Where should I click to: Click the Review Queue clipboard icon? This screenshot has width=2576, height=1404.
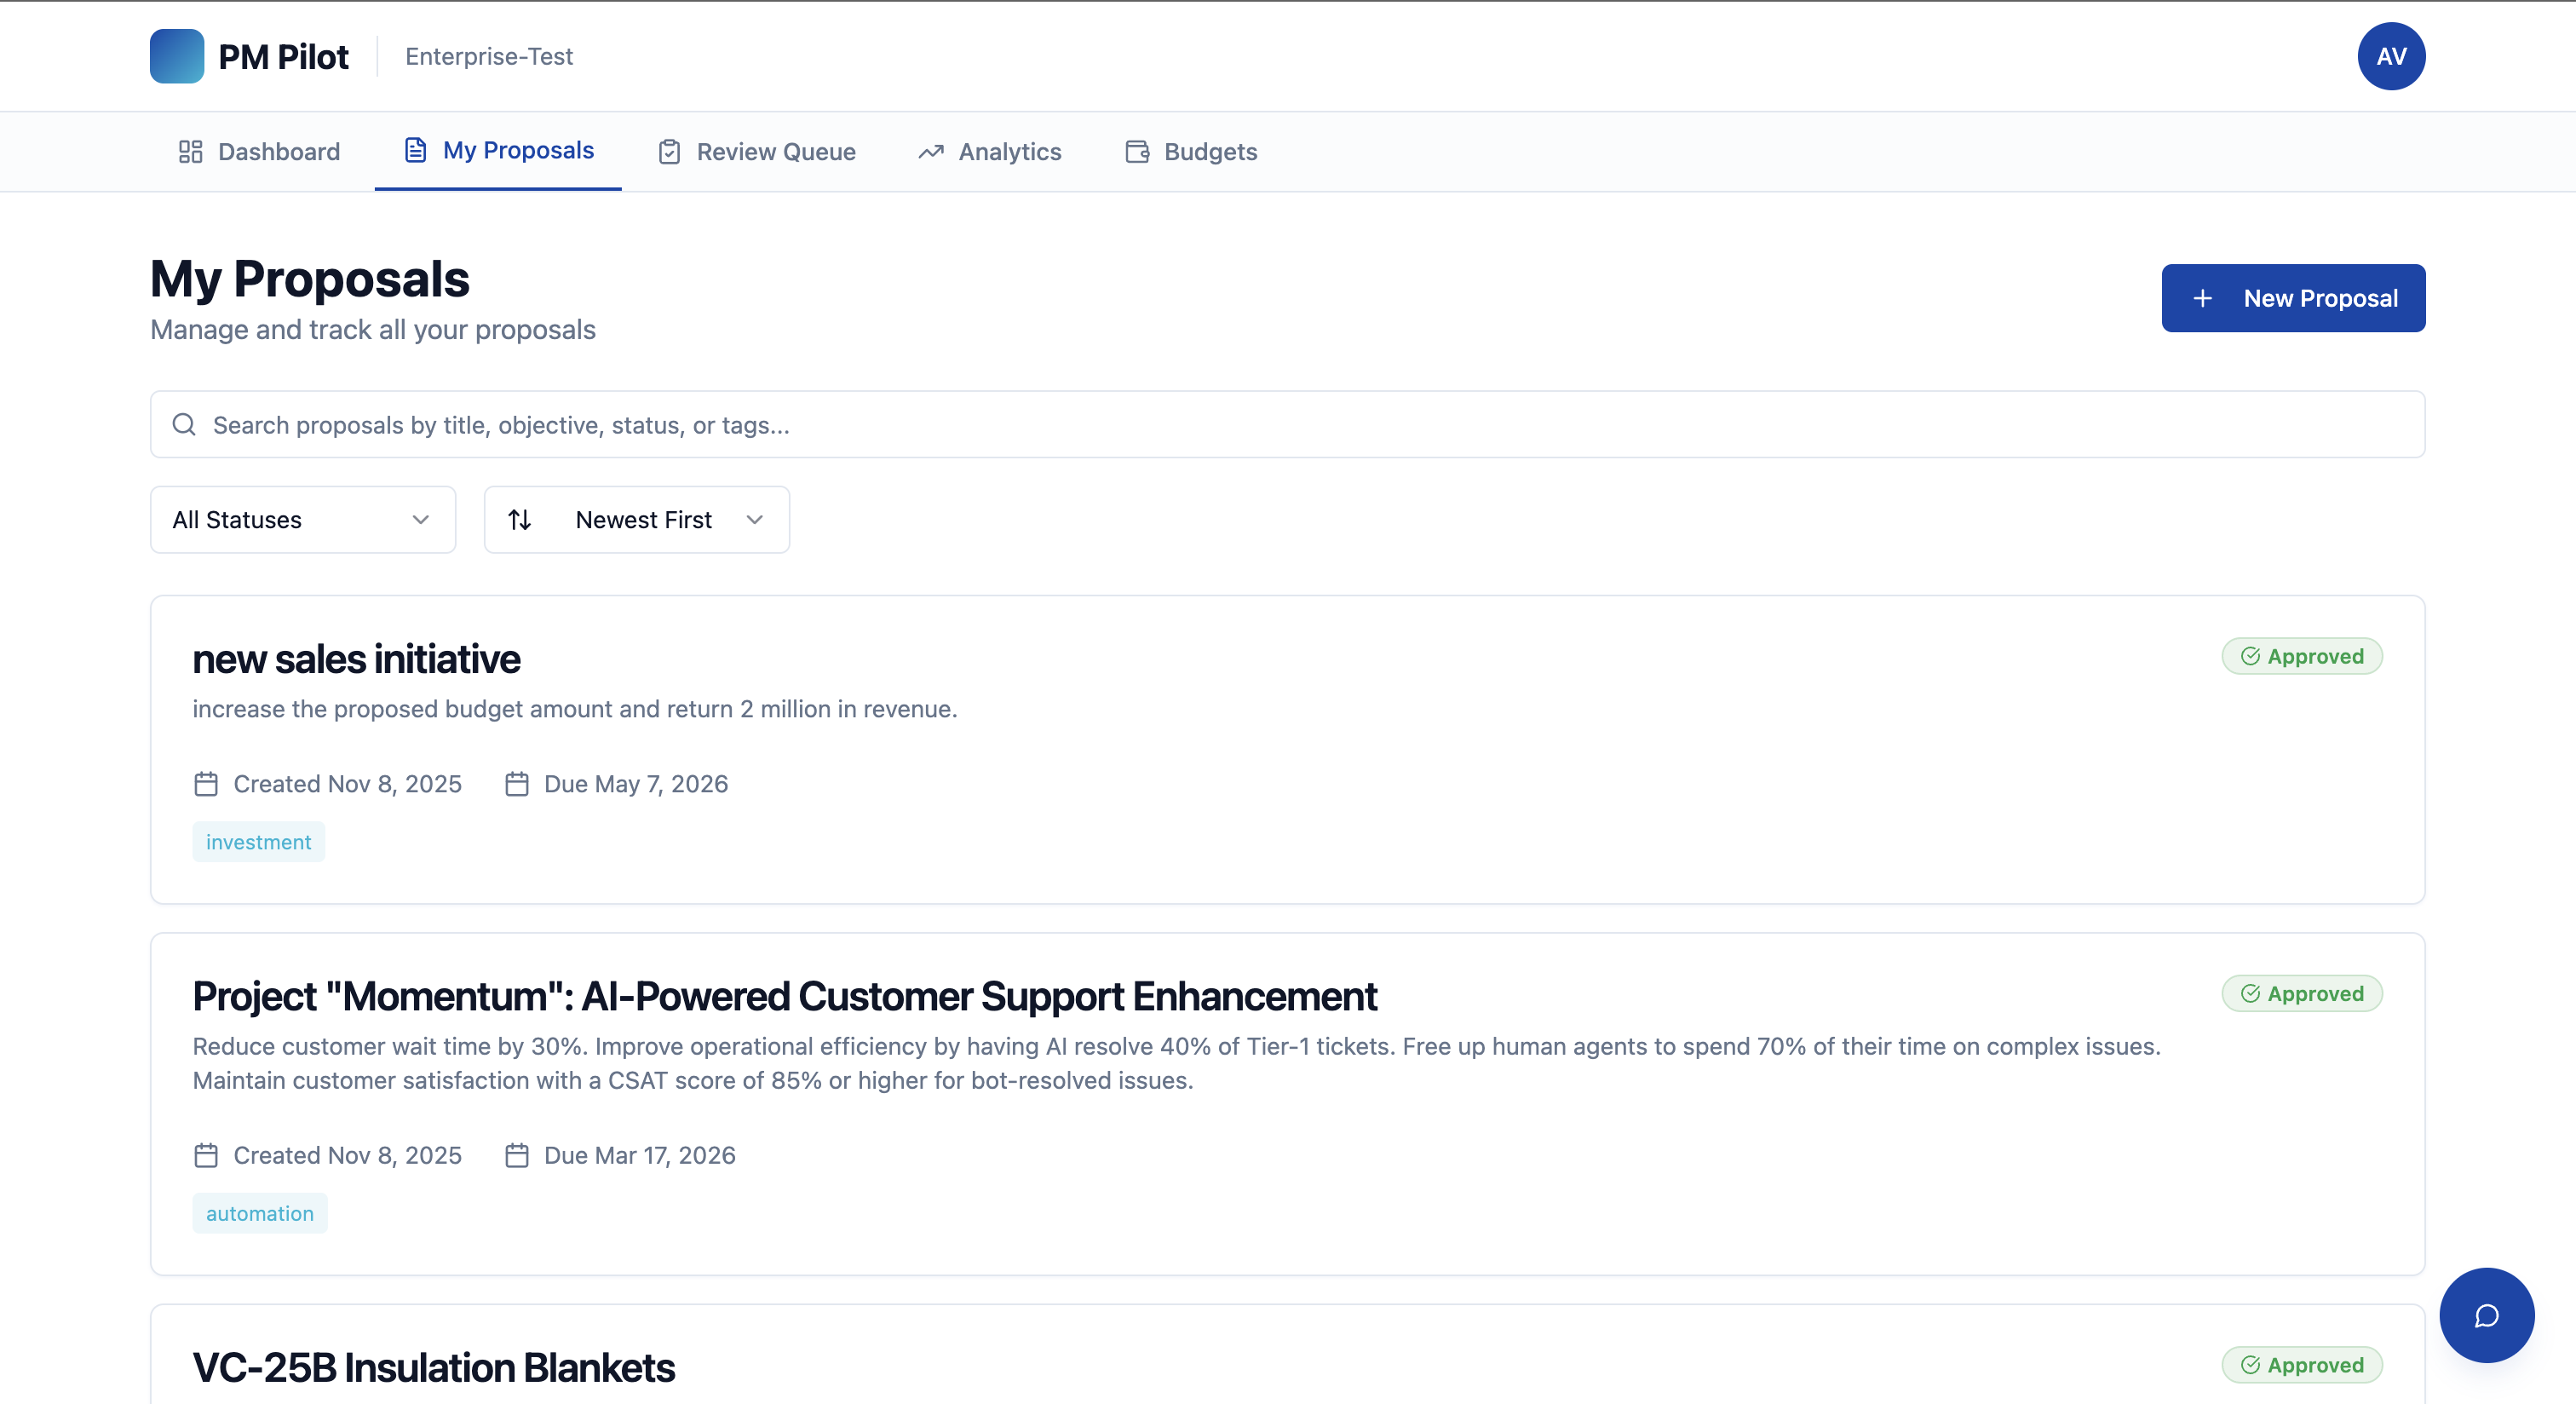pos(669,152)
